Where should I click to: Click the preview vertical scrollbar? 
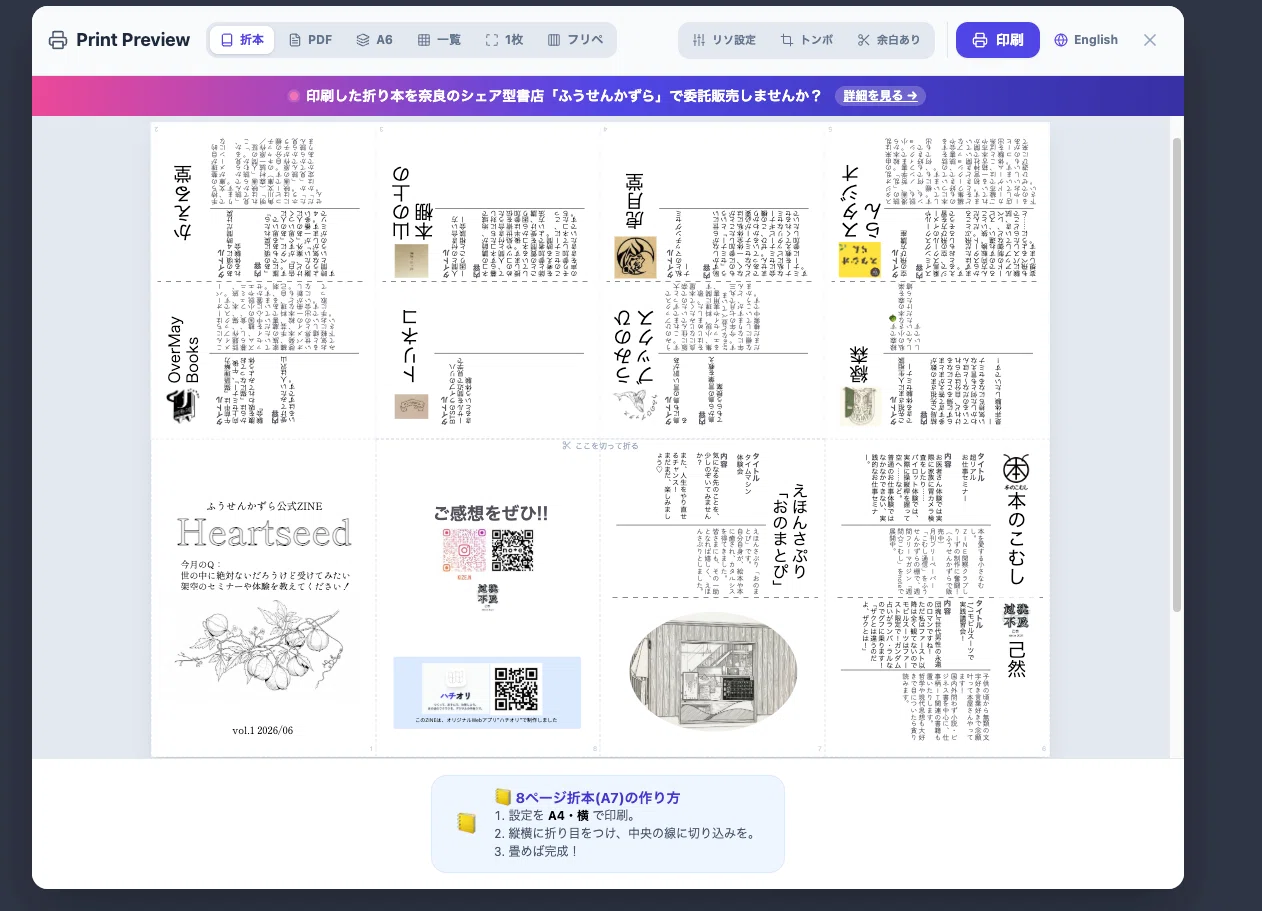click(x=1177, y=375)
